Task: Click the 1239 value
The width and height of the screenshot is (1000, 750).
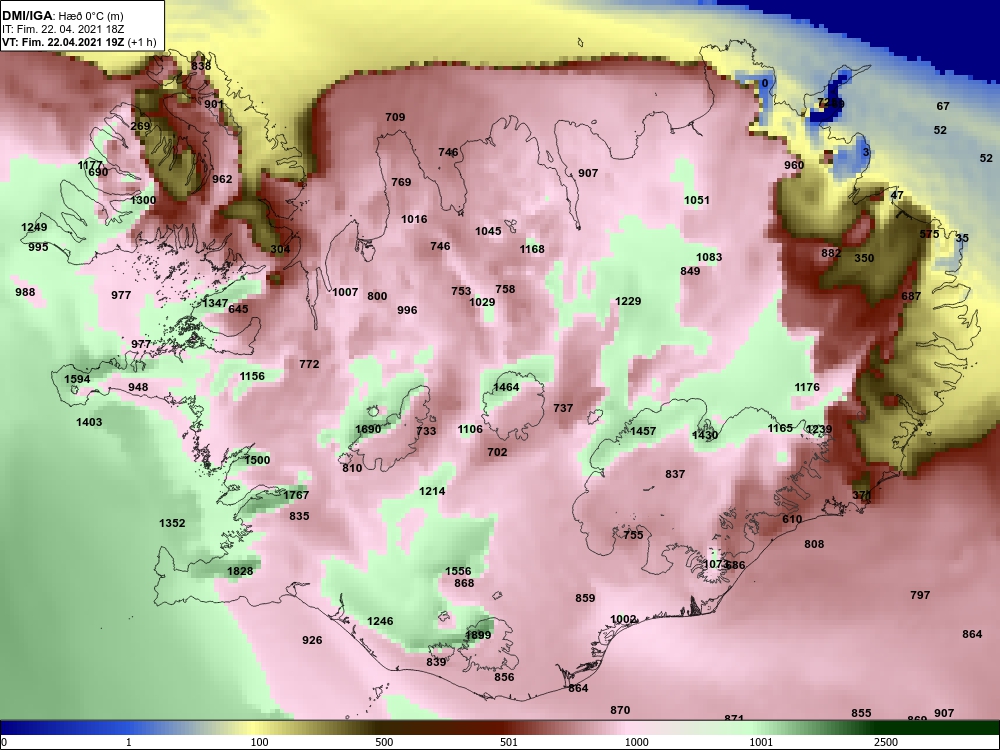Action: pos(819,429)
